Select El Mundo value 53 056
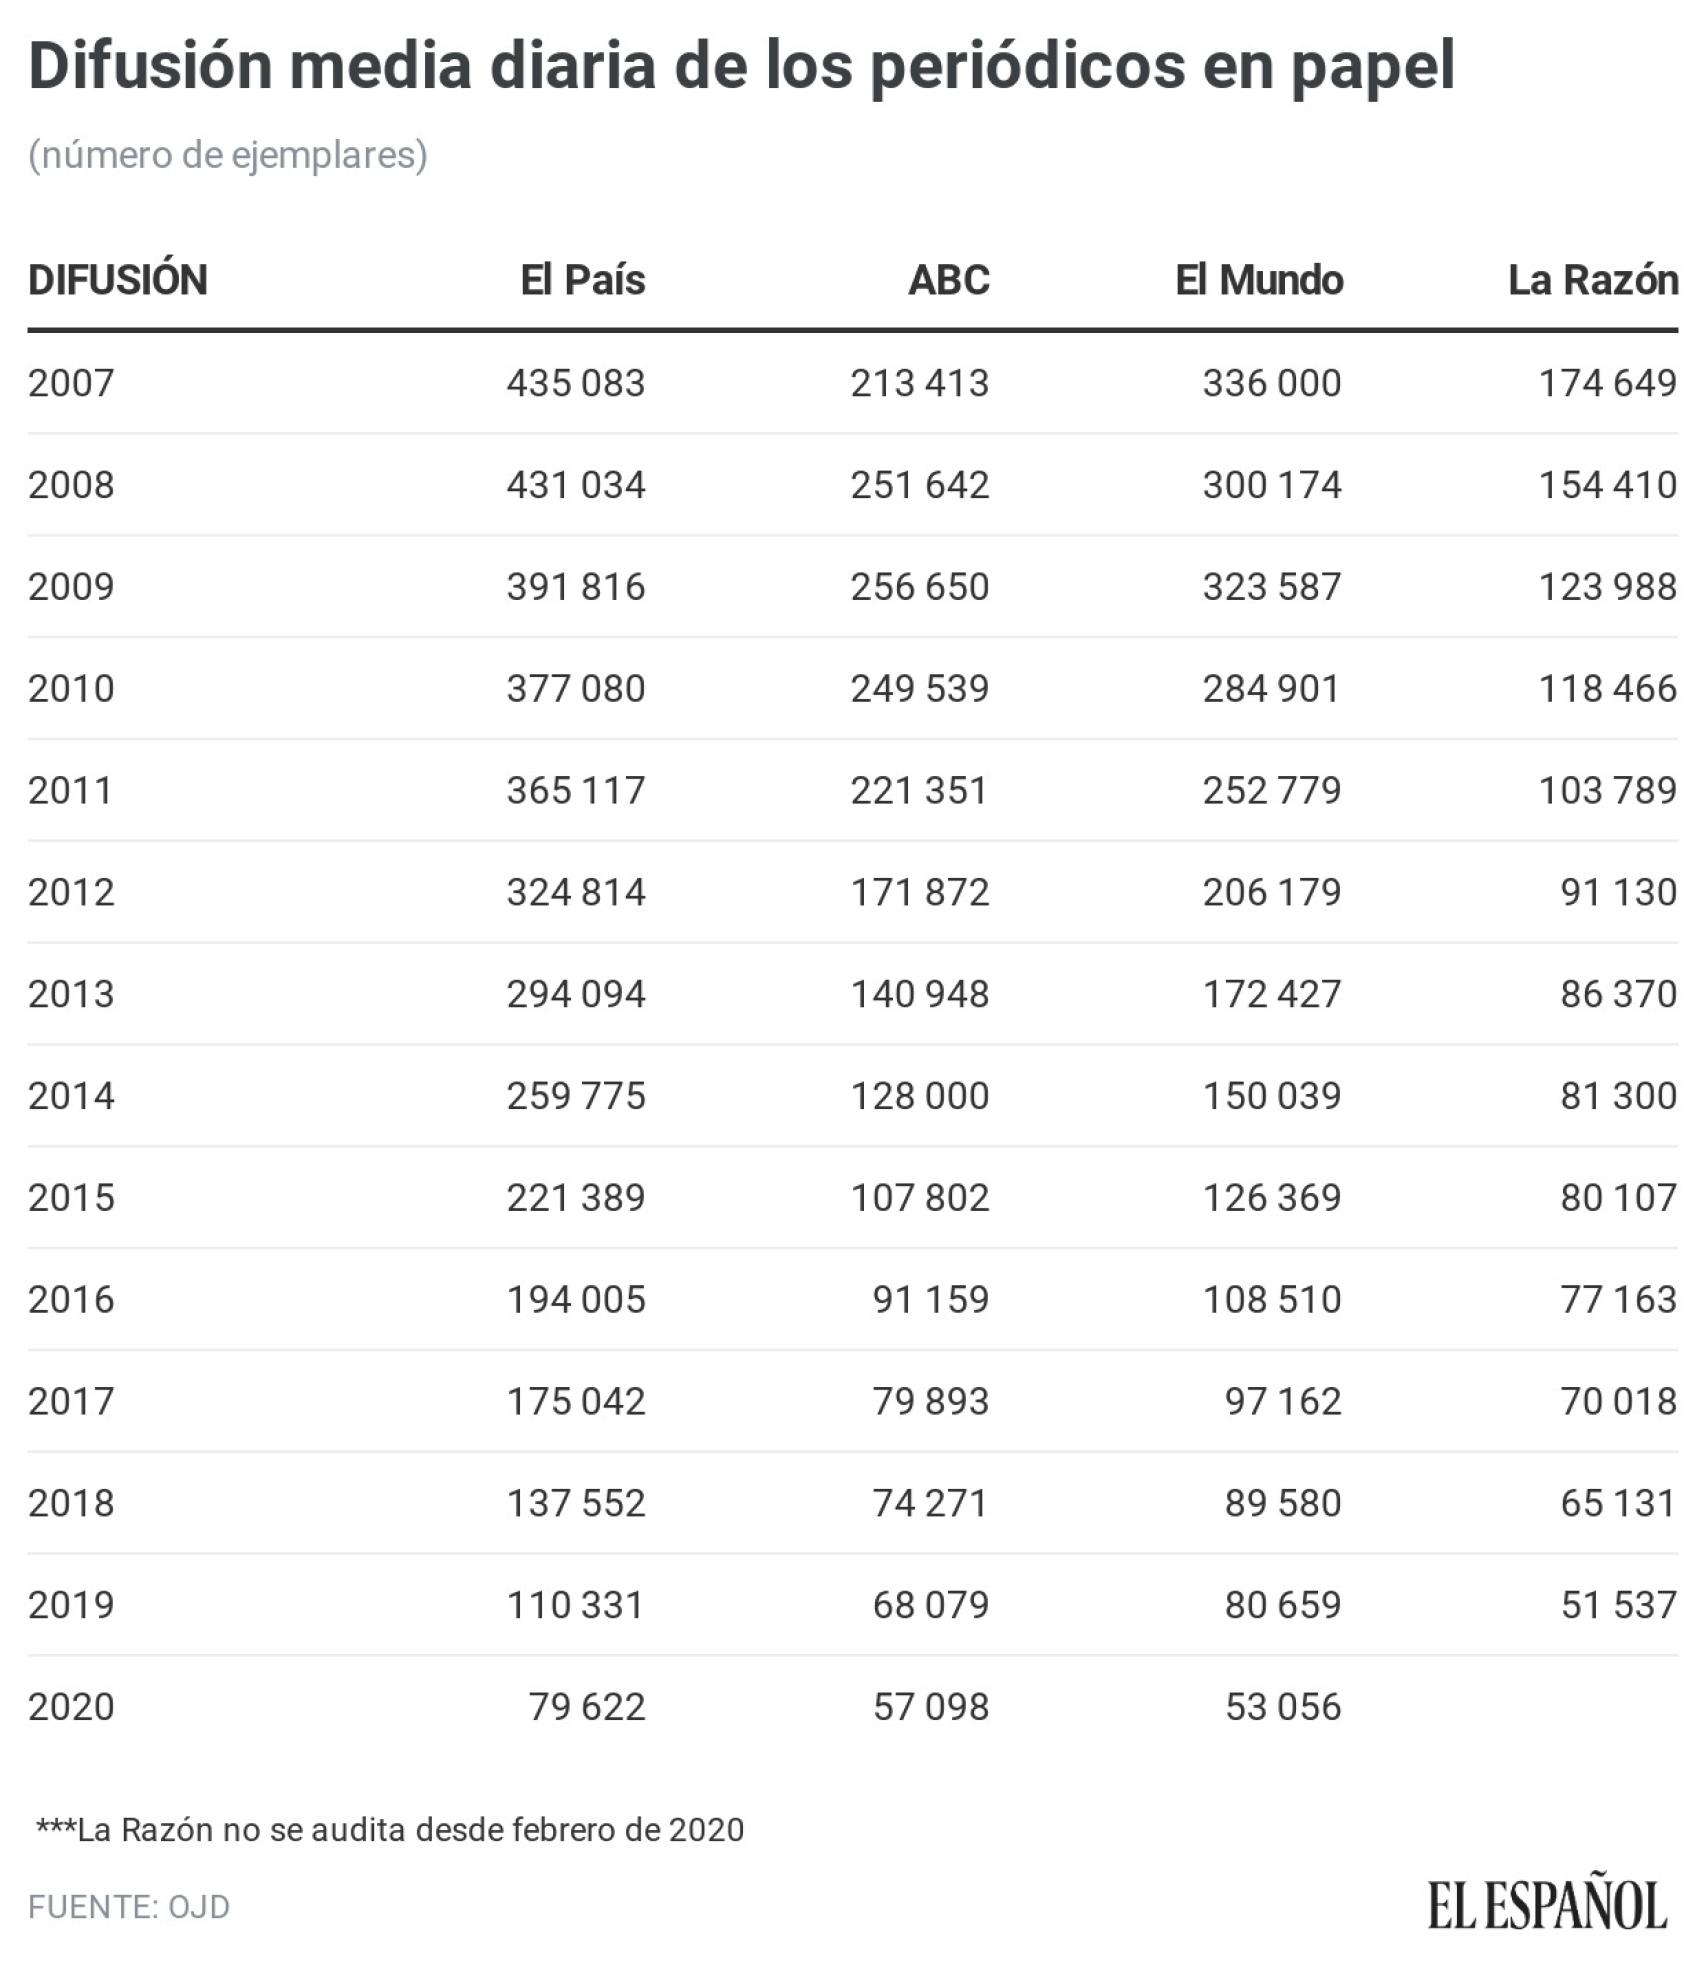 [1283, 1707]
